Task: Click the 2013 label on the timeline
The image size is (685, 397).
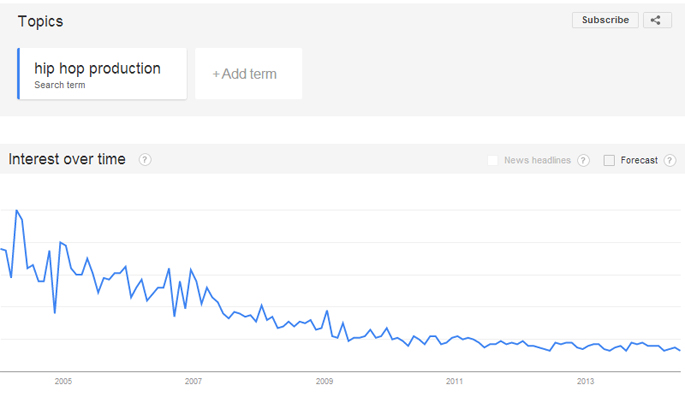Action: click(x=585, y=381)
